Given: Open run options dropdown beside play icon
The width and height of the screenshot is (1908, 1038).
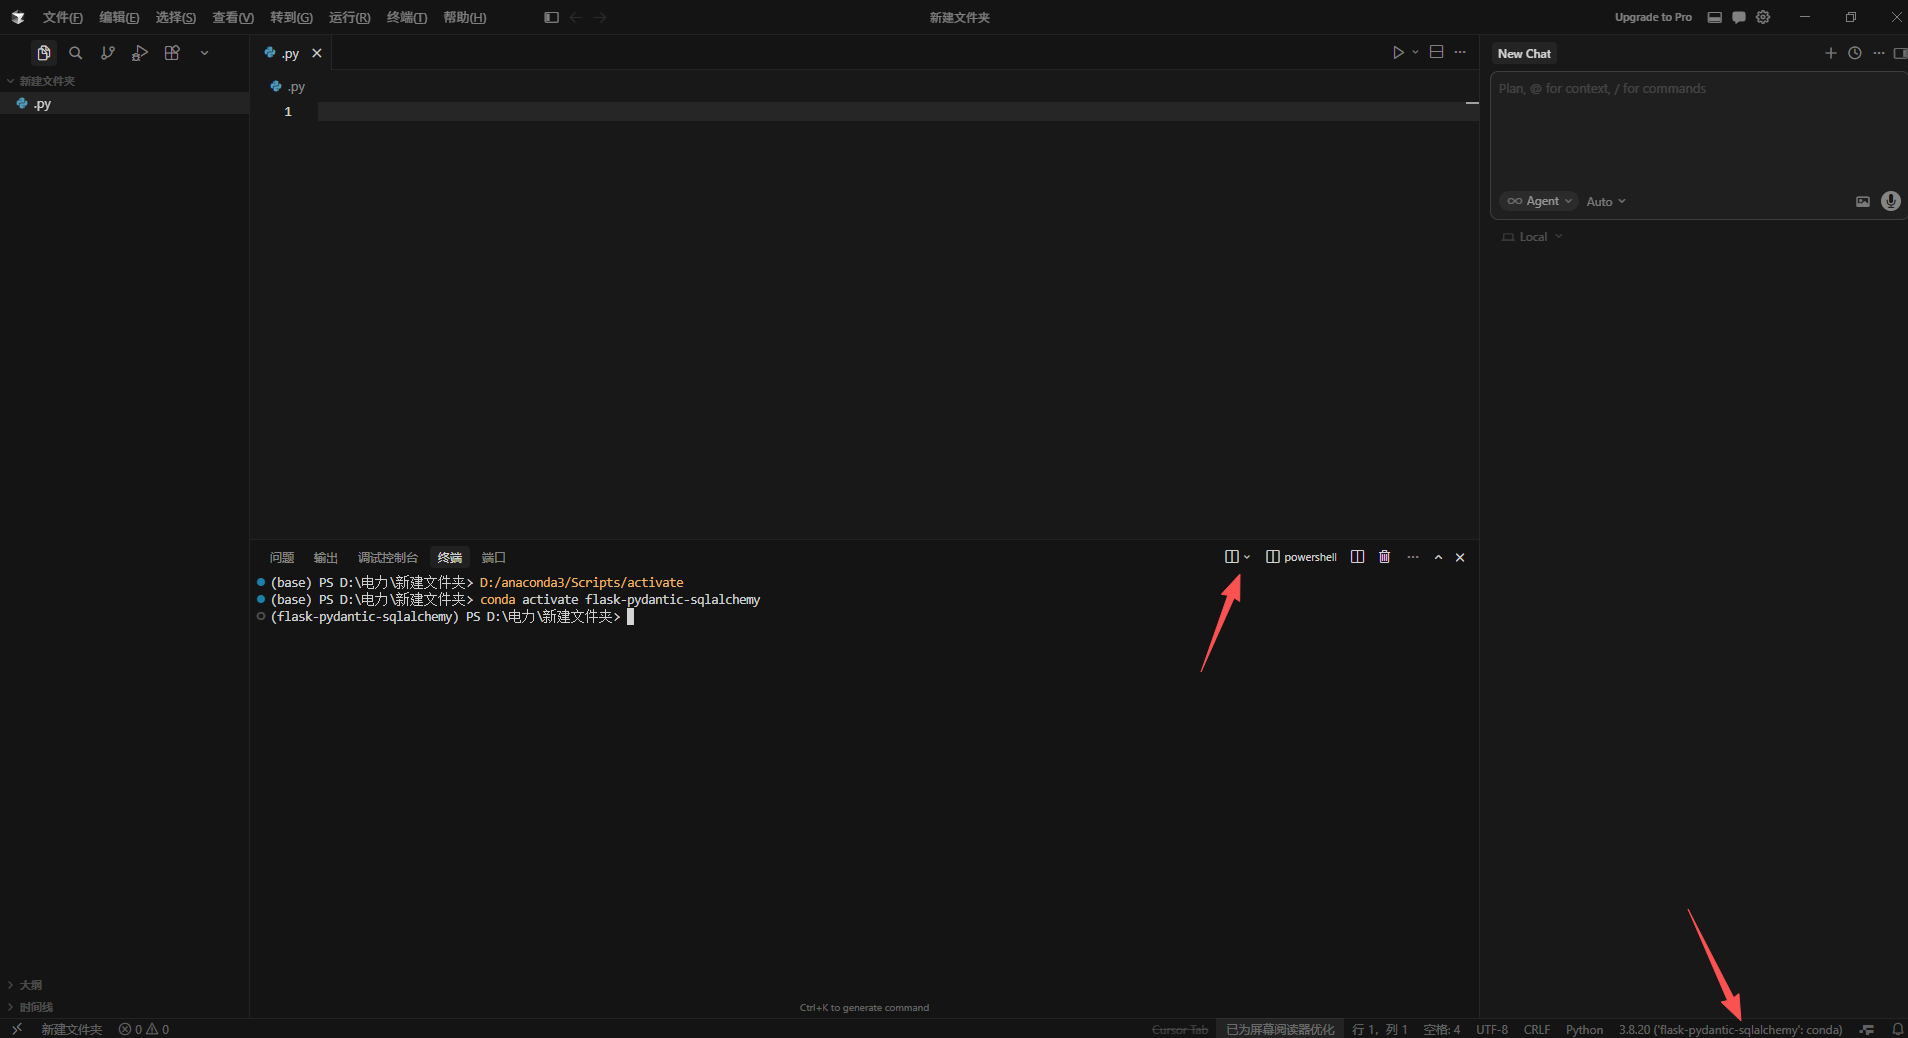Looking at the screenshot, I should (x=1415, y=52).
